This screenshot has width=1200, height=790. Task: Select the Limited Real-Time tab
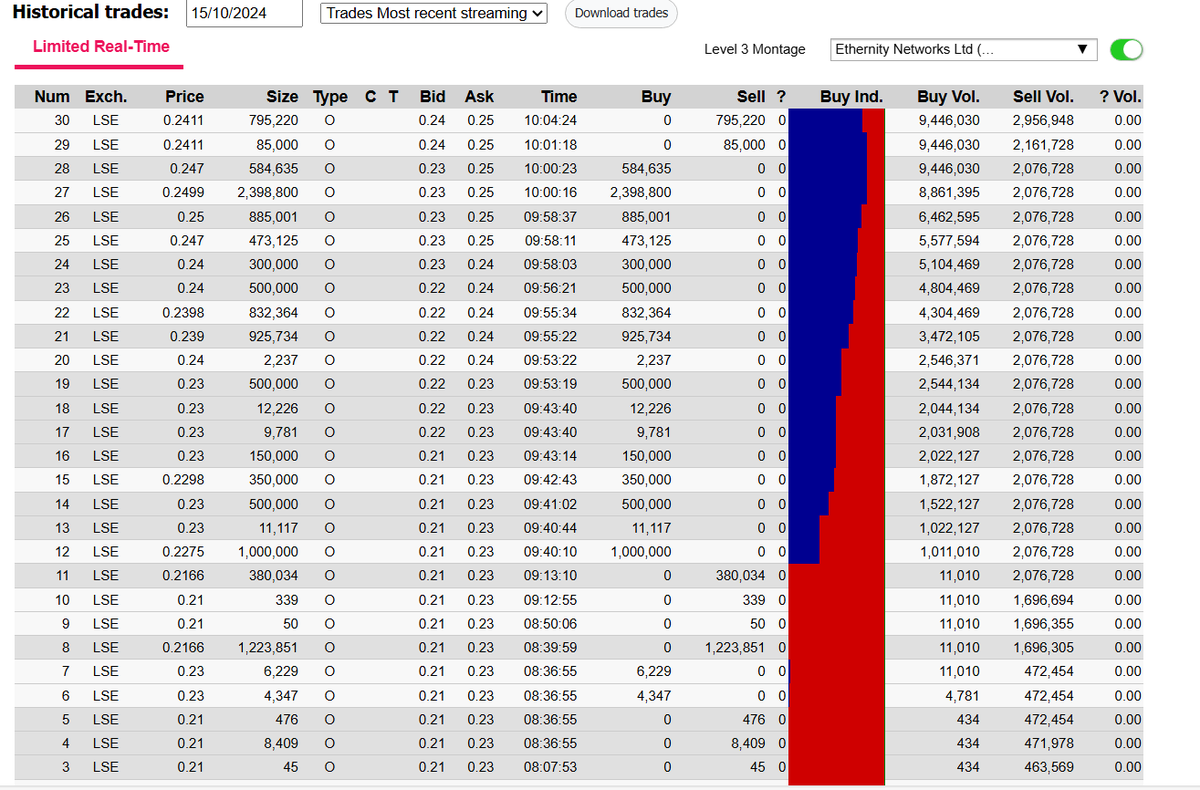point(98,47)
